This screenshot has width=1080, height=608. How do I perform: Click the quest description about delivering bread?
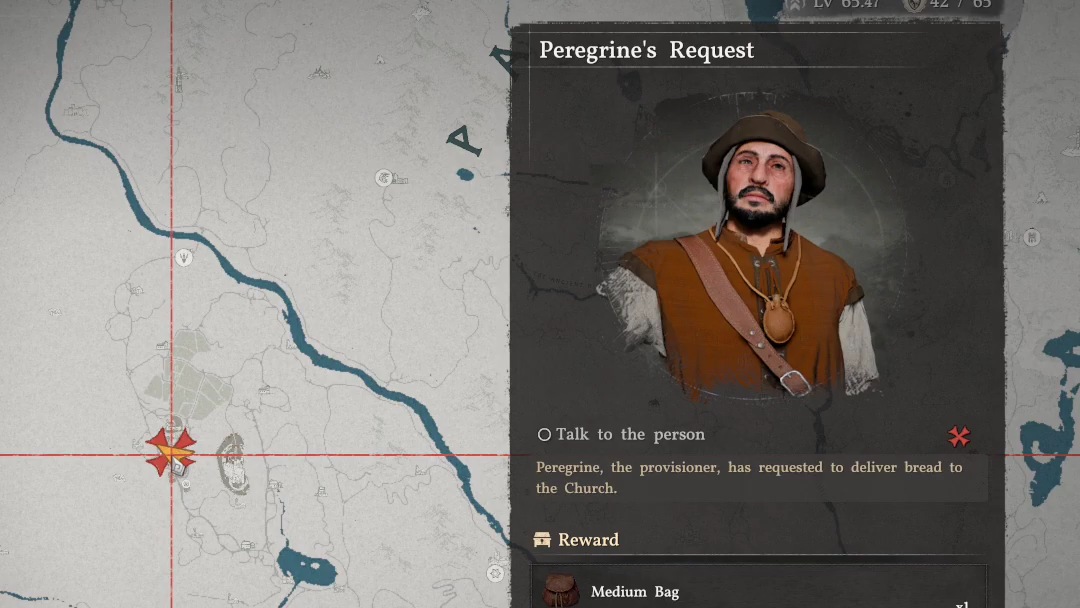[749, 477]
